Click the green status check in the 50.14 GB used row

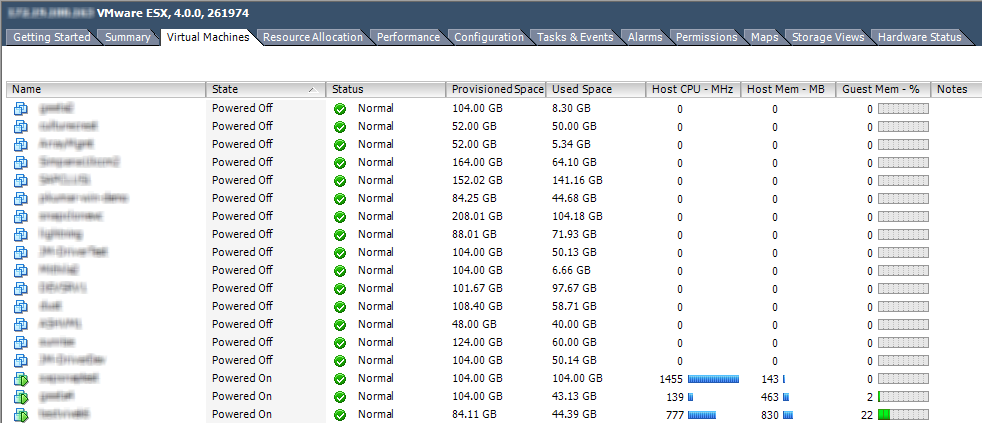(x=340, y=361)
